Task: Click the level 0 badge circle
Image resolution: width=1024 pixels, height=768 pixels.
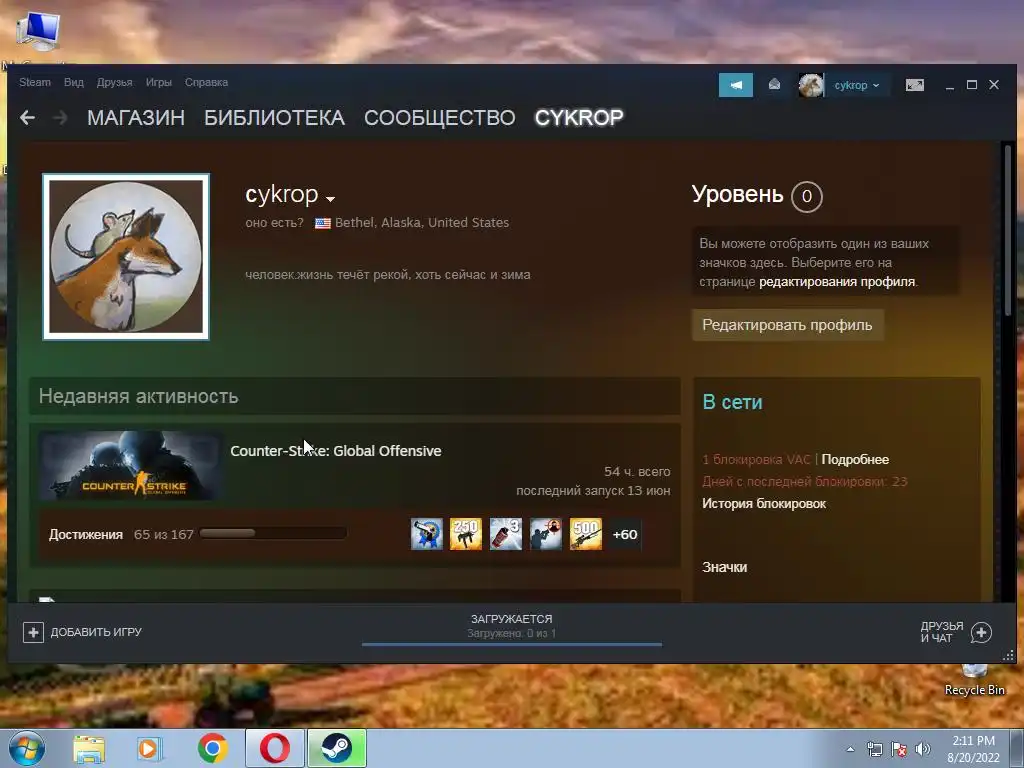Action: click(807, 196)
